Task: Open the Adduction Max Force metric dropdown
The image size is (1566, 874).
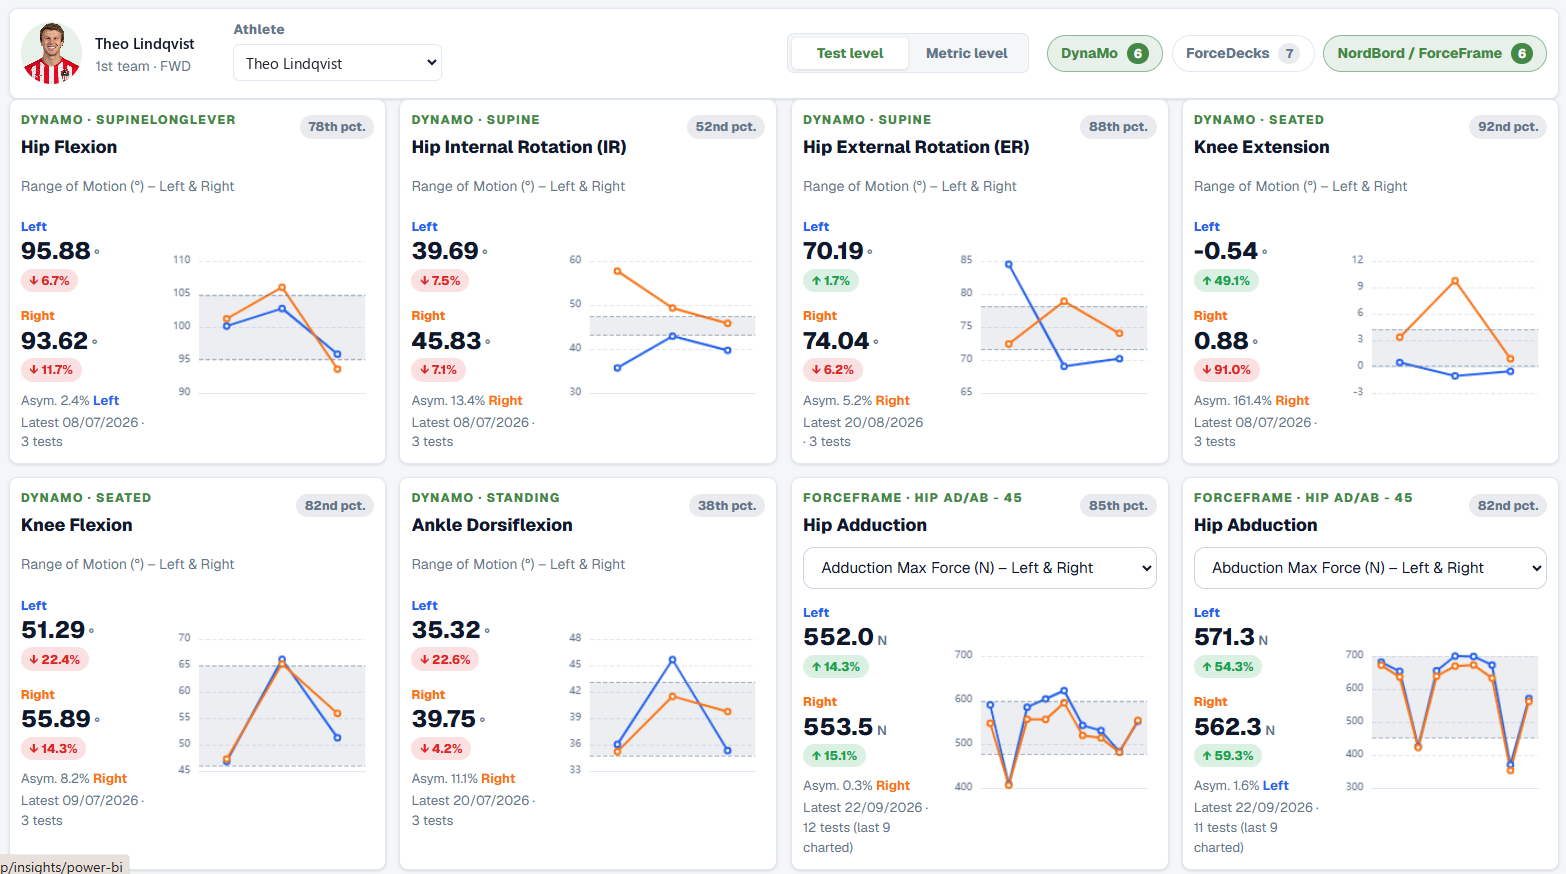Action: coord(979,568)
